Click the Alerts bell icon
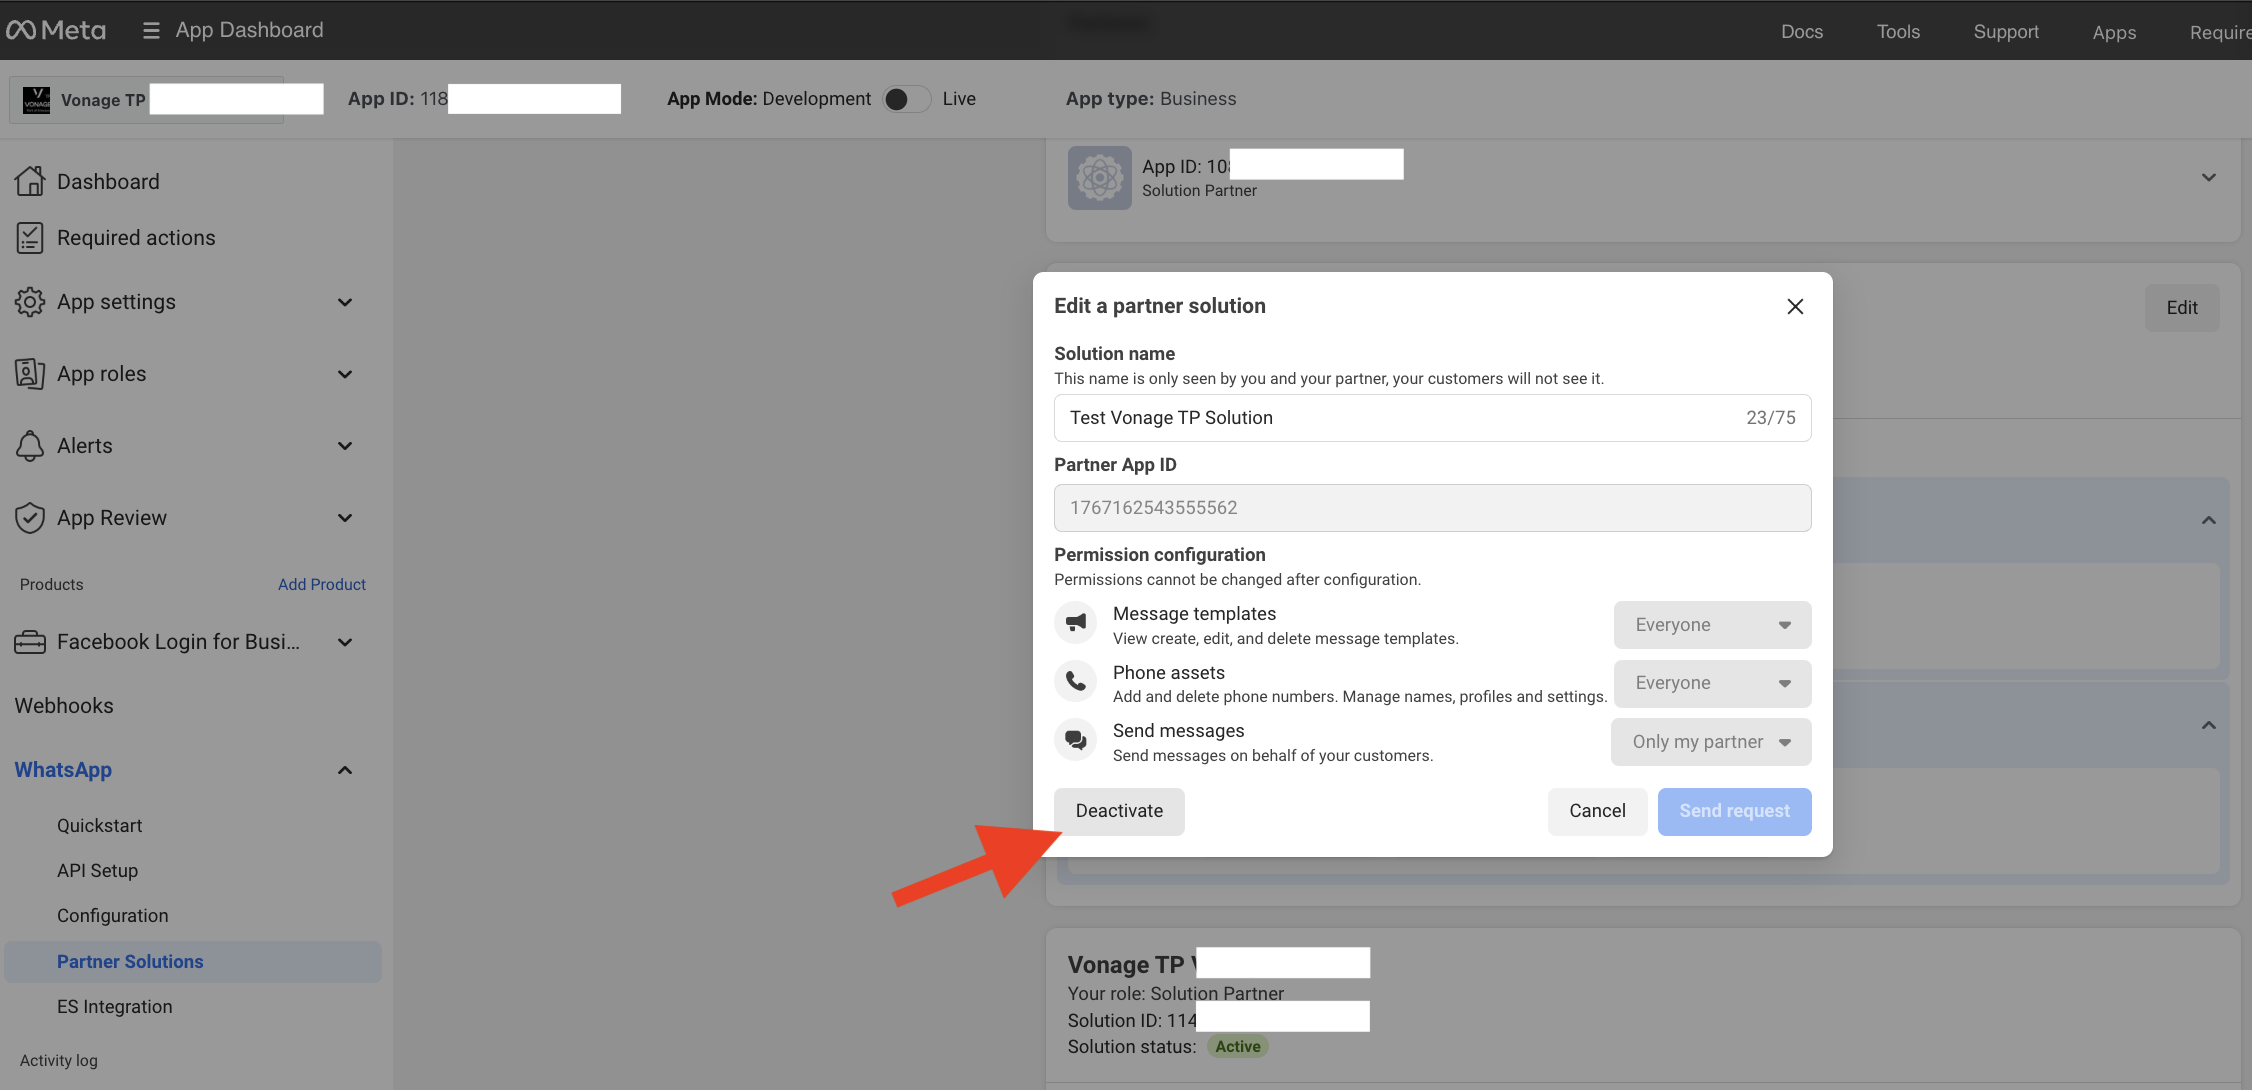The width and height of the screenshot is (2252, 1090). (30, 446)
